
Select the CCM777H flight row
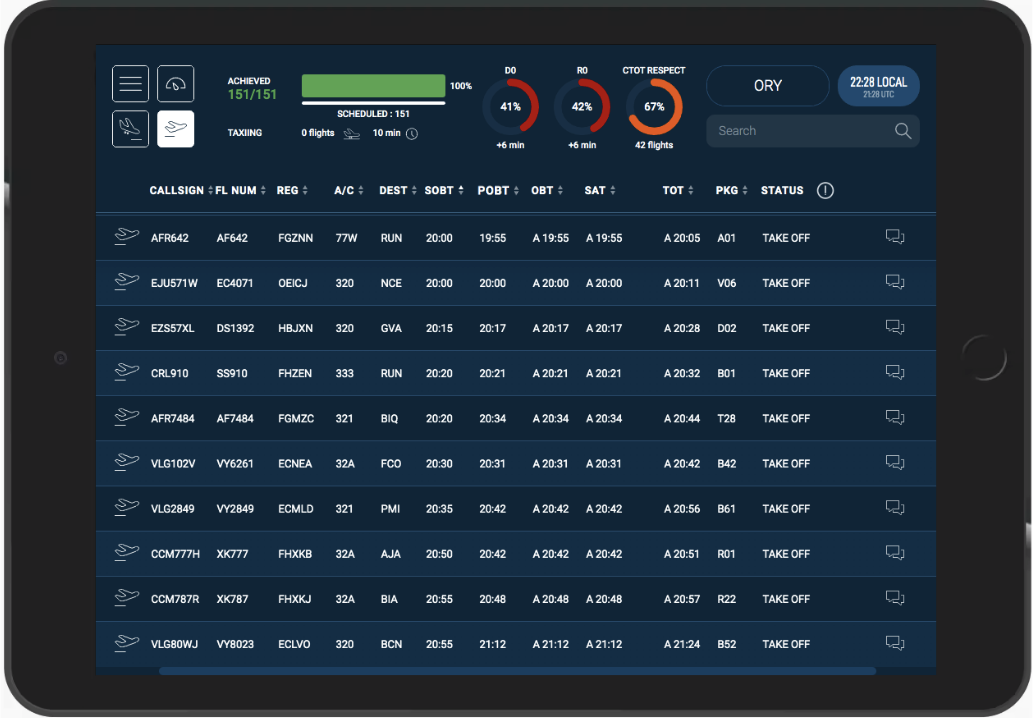[x=500, y=553]
